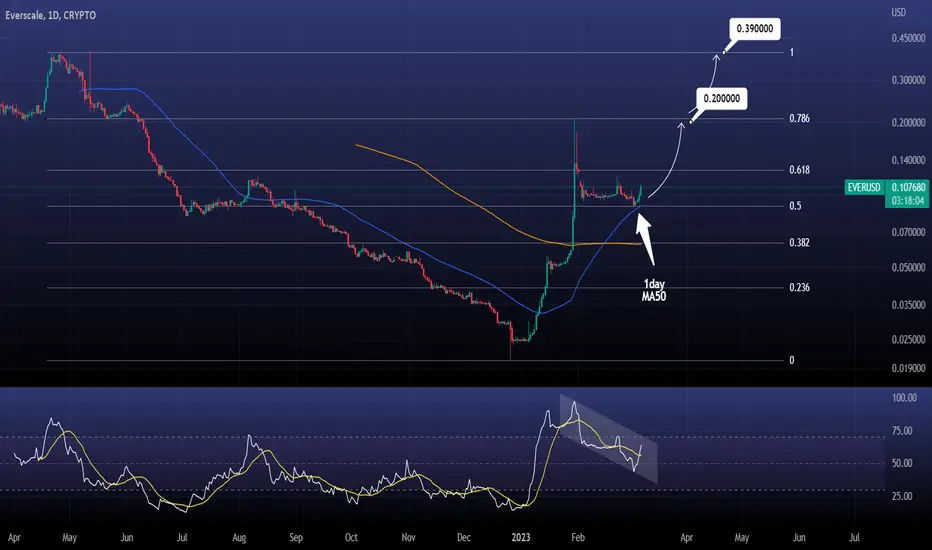Click the 0.140000 price axis value
The image size is (932, 550).
click(908, 161)
